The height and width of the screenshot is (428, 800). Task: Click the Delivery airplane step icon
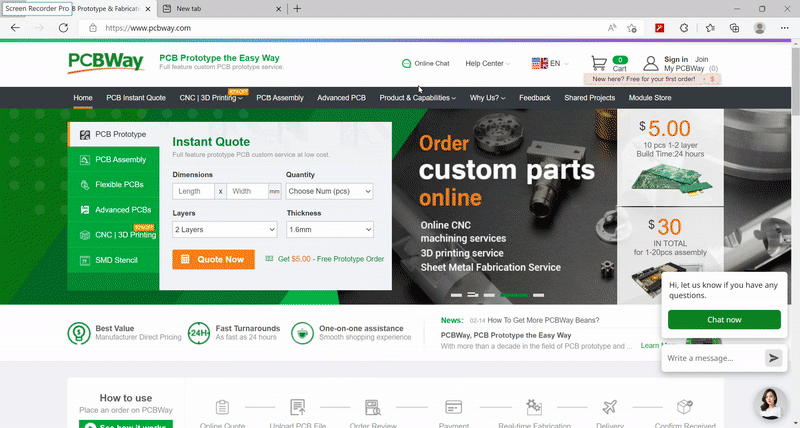[610, 407]
